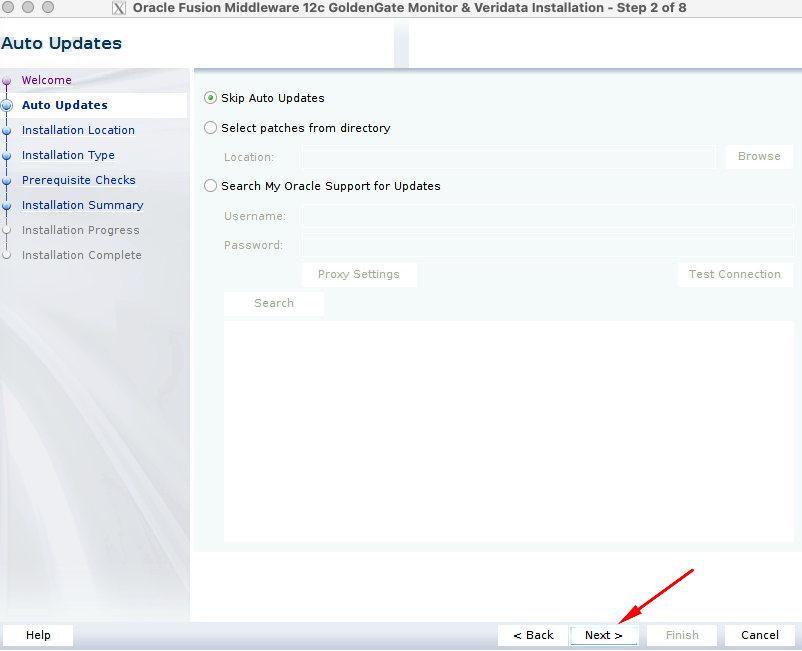The width and height of the screenshot is (802, 651).
Task: Click the Username label text
Action: [x=255, y=216]
